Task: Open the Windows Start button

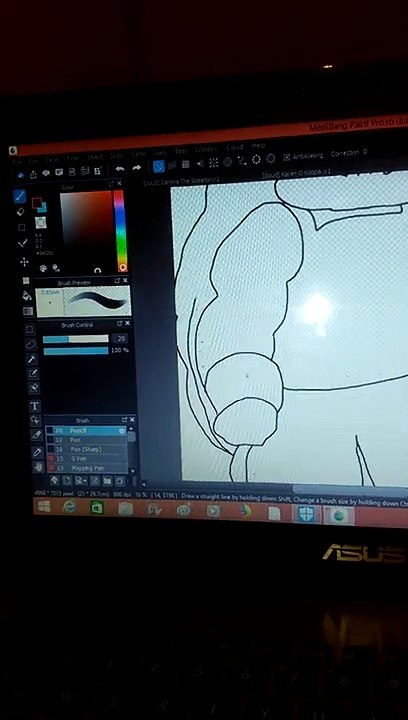Action: [45, 506]
